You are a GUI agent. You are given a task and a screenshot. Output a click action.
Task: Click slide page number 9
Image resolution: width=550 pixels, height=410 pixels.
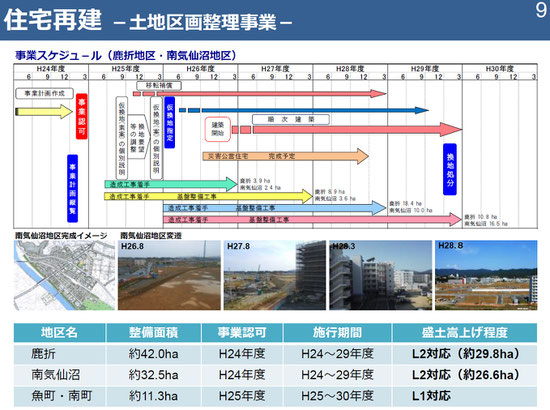[x=541, y=10]
